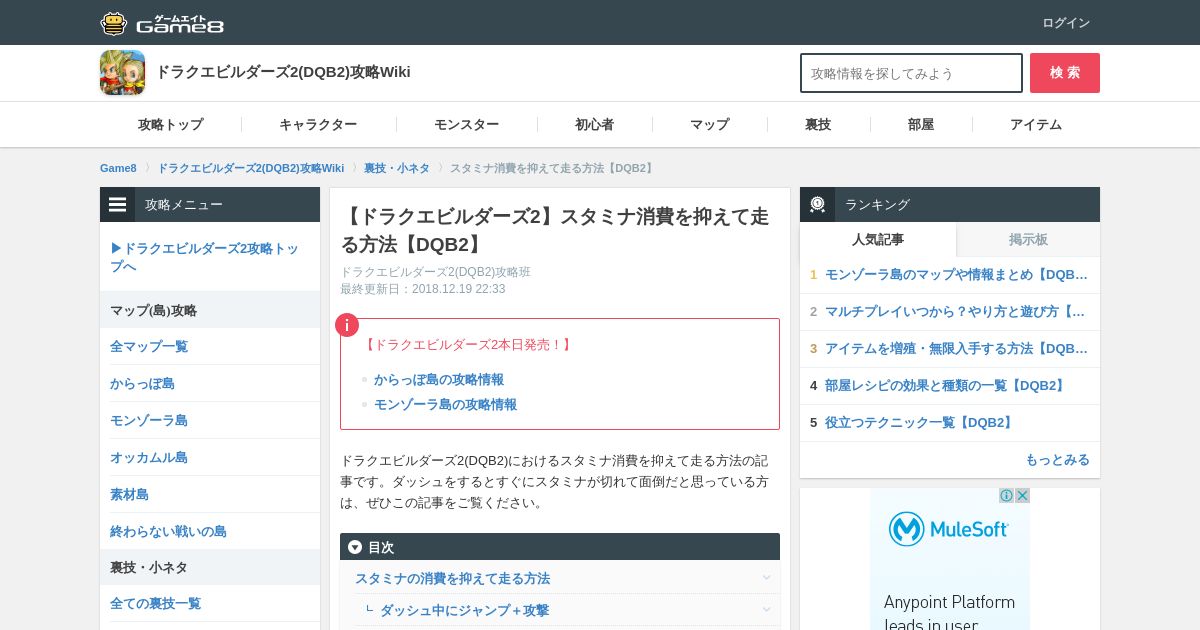Open モンゾーラ島の攻略情報 link in notice
Viewport: 1200px width, 630px height.
445,405
